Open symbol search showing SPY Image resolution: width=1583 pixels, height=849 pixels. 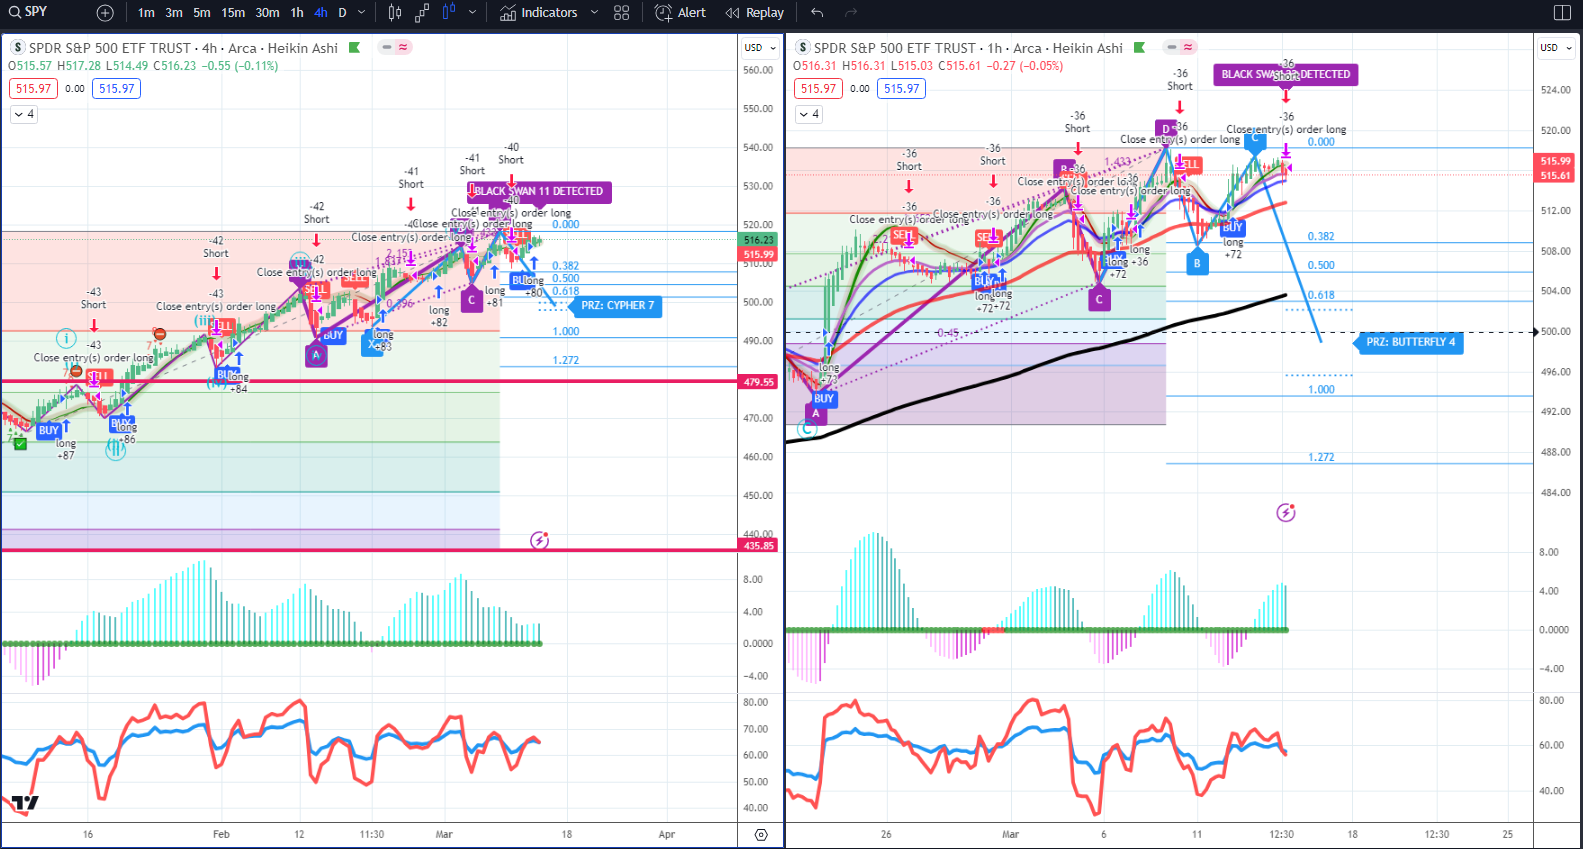[30, 12]
